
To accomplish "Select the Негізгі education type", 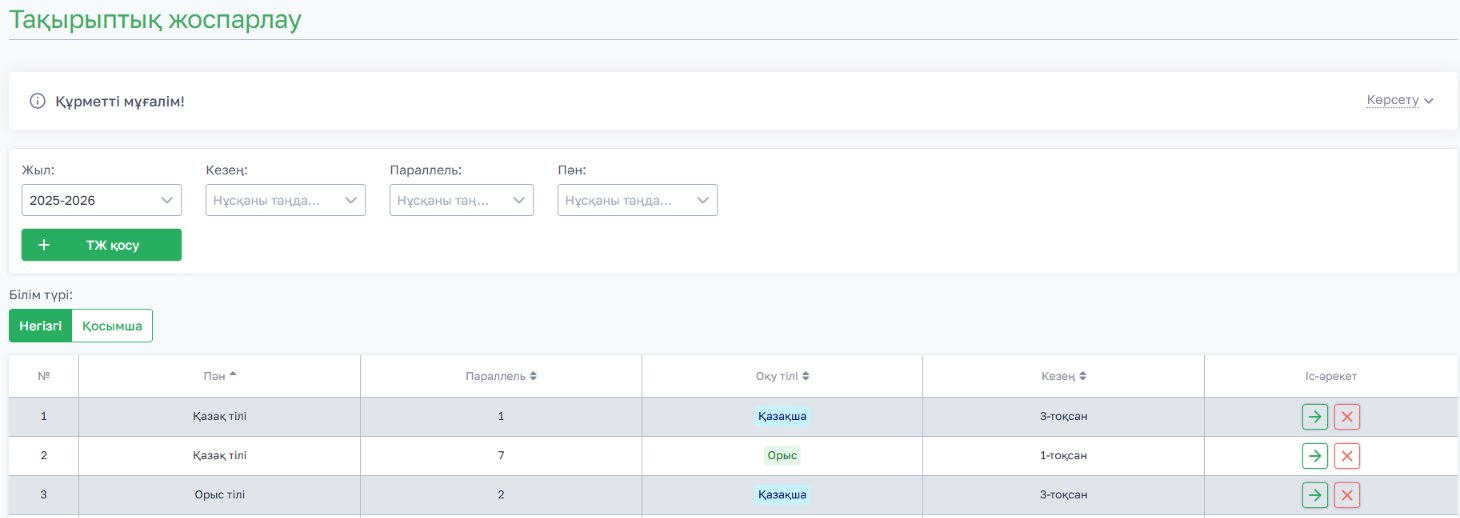I will [41, 326].
